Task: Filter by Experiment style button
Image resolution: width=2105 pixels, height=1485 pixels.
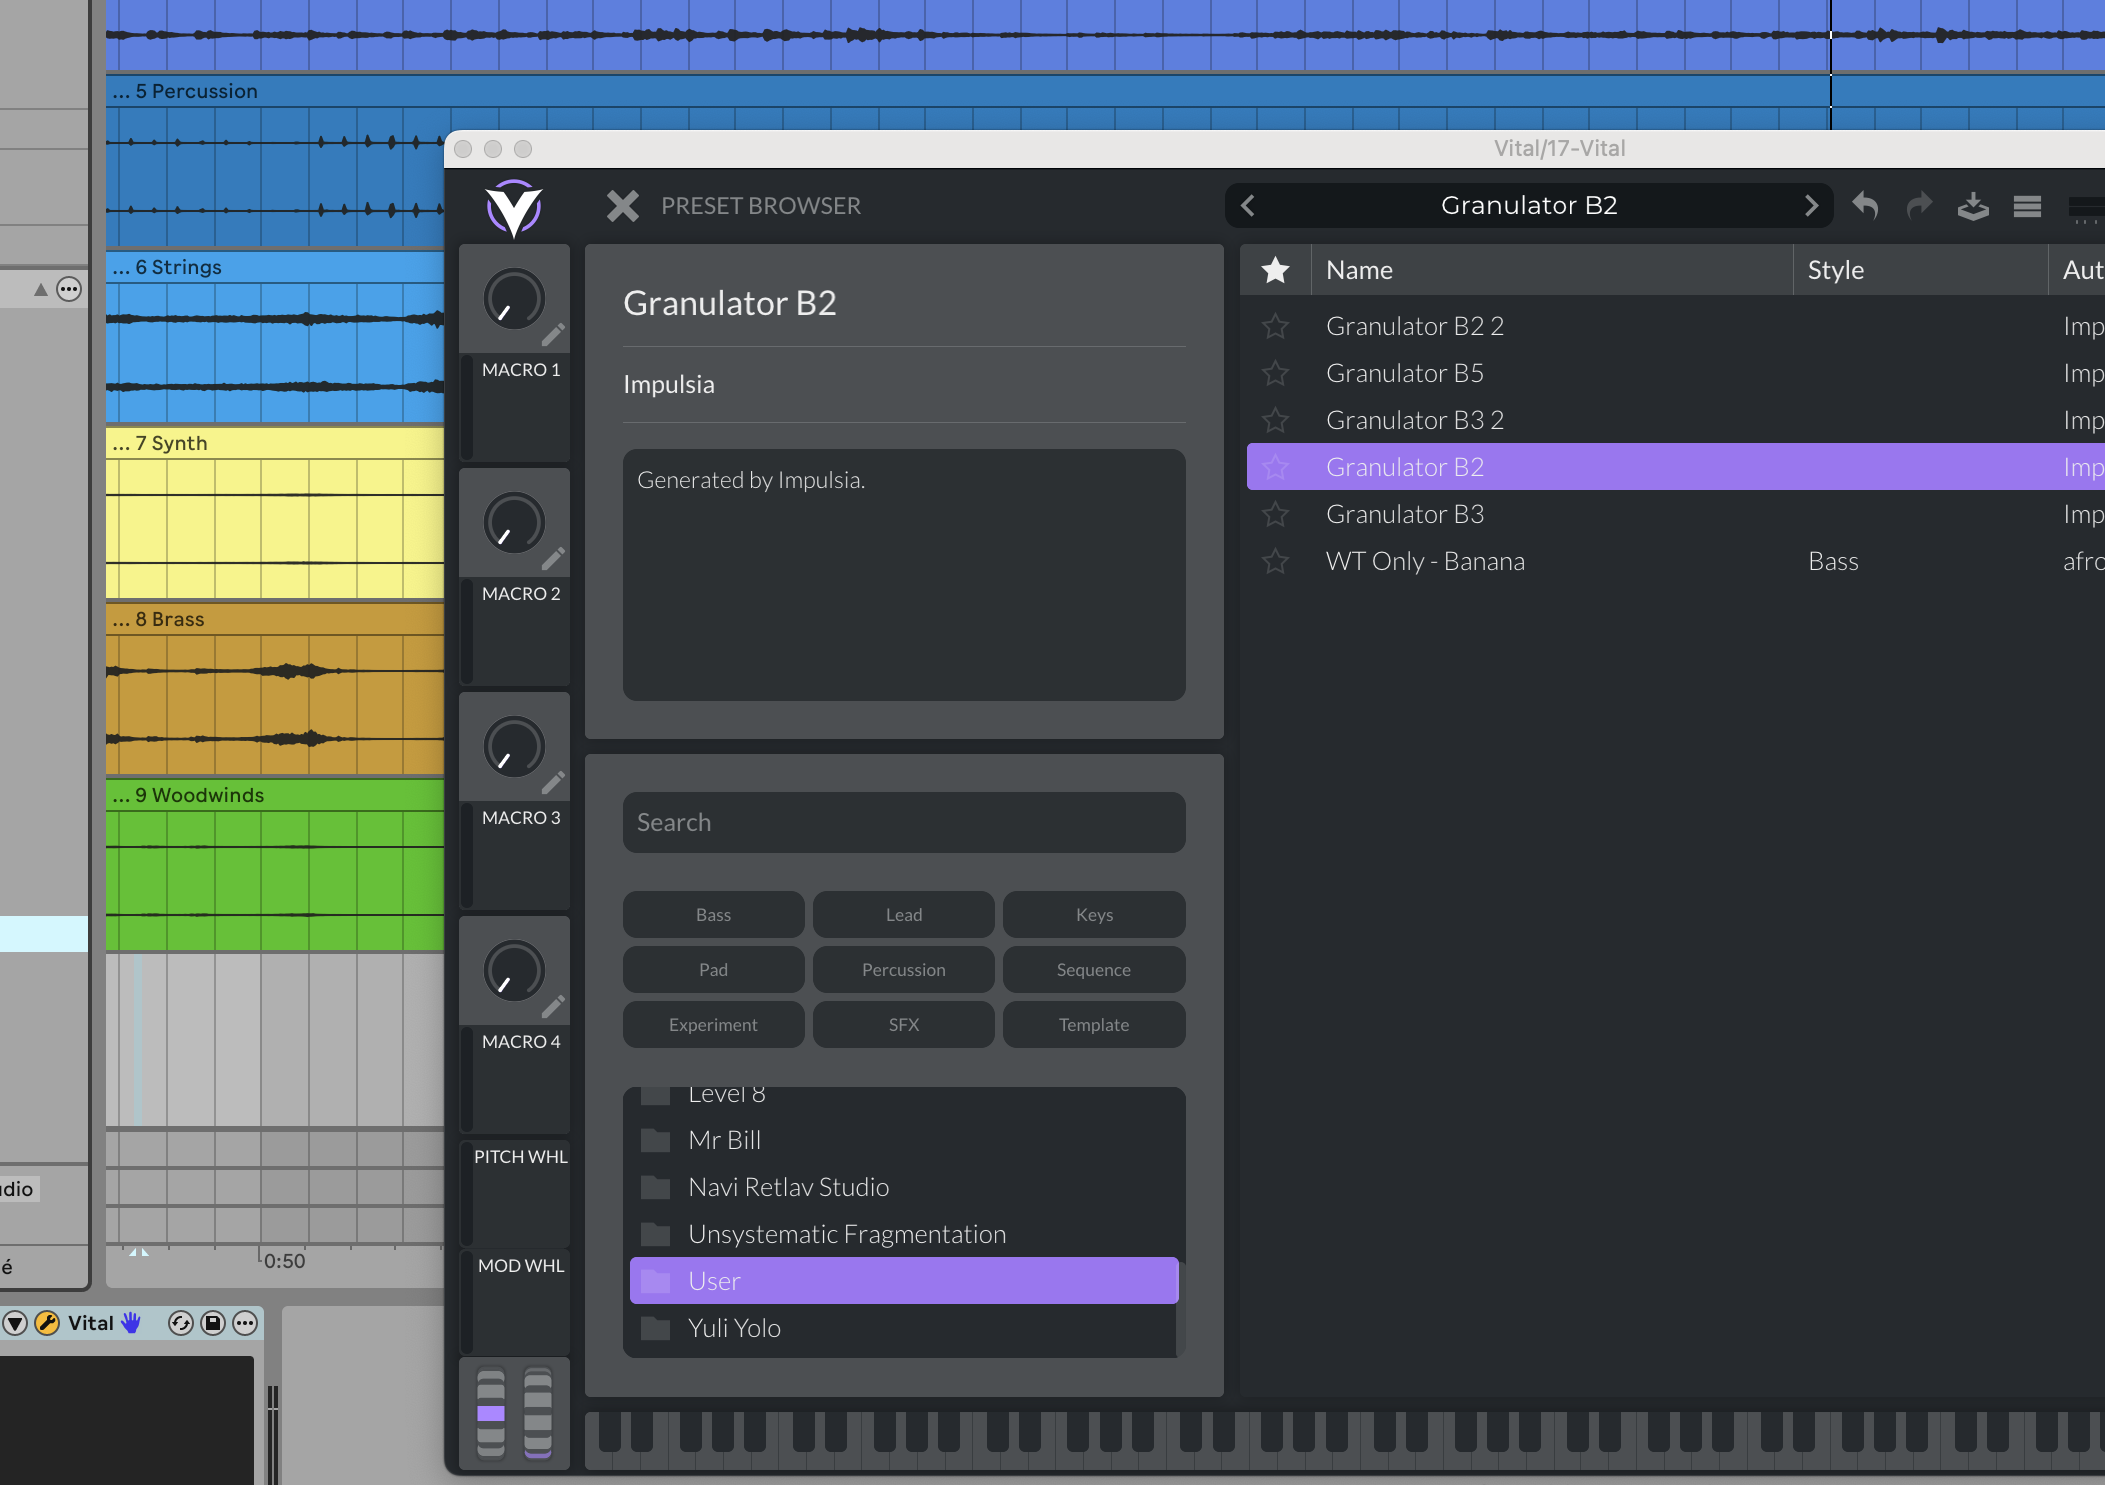Action: coord(713,1024)
